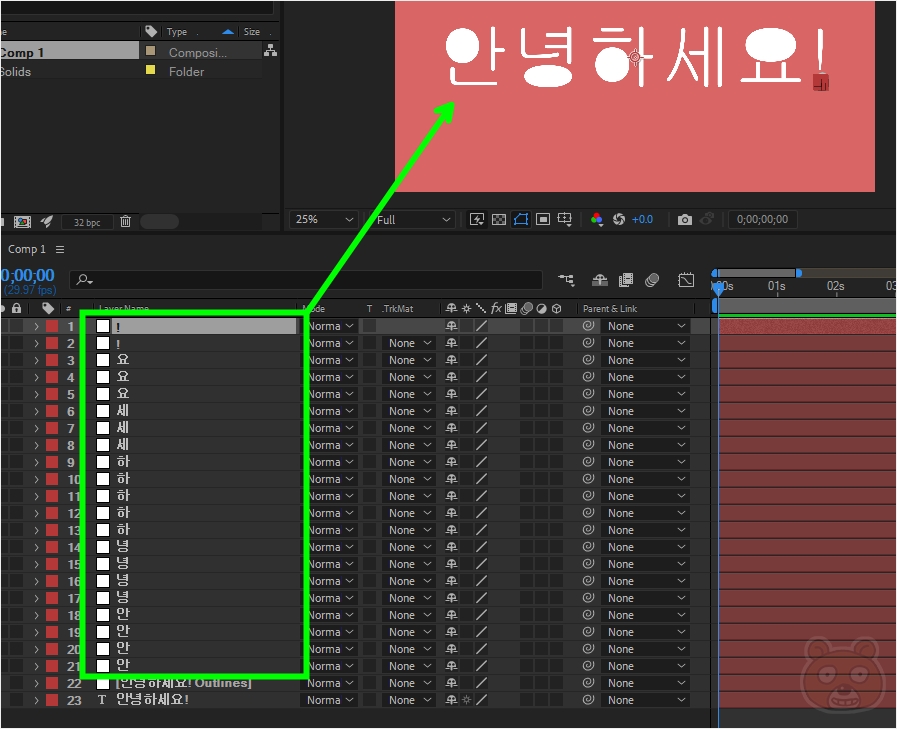Toggle transparency grid in viewer
The image size is (897, 729).
click(499, 219)
